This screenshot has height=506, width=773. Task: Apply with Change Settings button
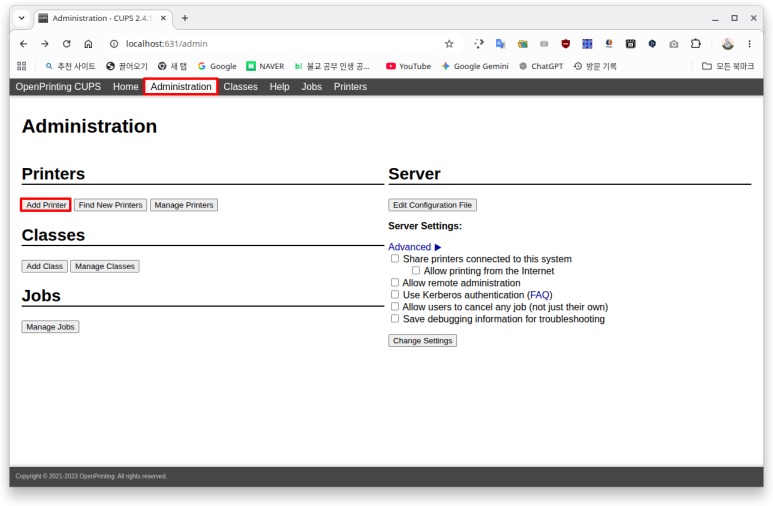[422, 341]
